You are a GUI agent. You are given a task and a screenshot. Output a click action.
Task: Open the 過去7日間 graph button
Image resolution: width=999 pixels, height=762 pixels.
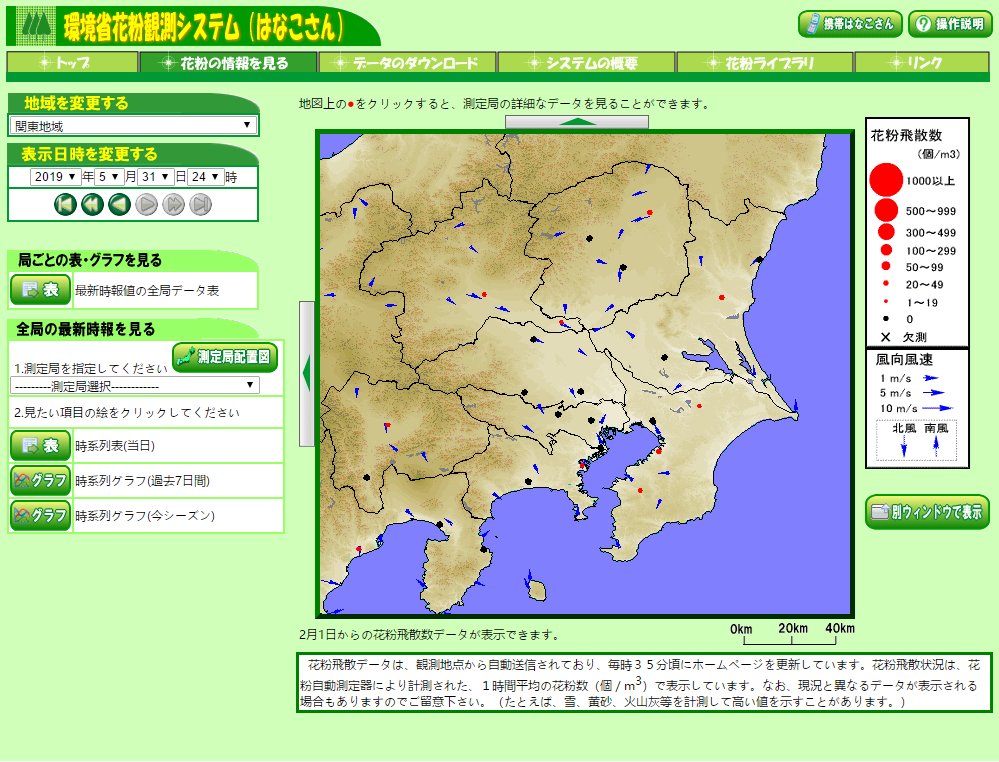(40, 481)
